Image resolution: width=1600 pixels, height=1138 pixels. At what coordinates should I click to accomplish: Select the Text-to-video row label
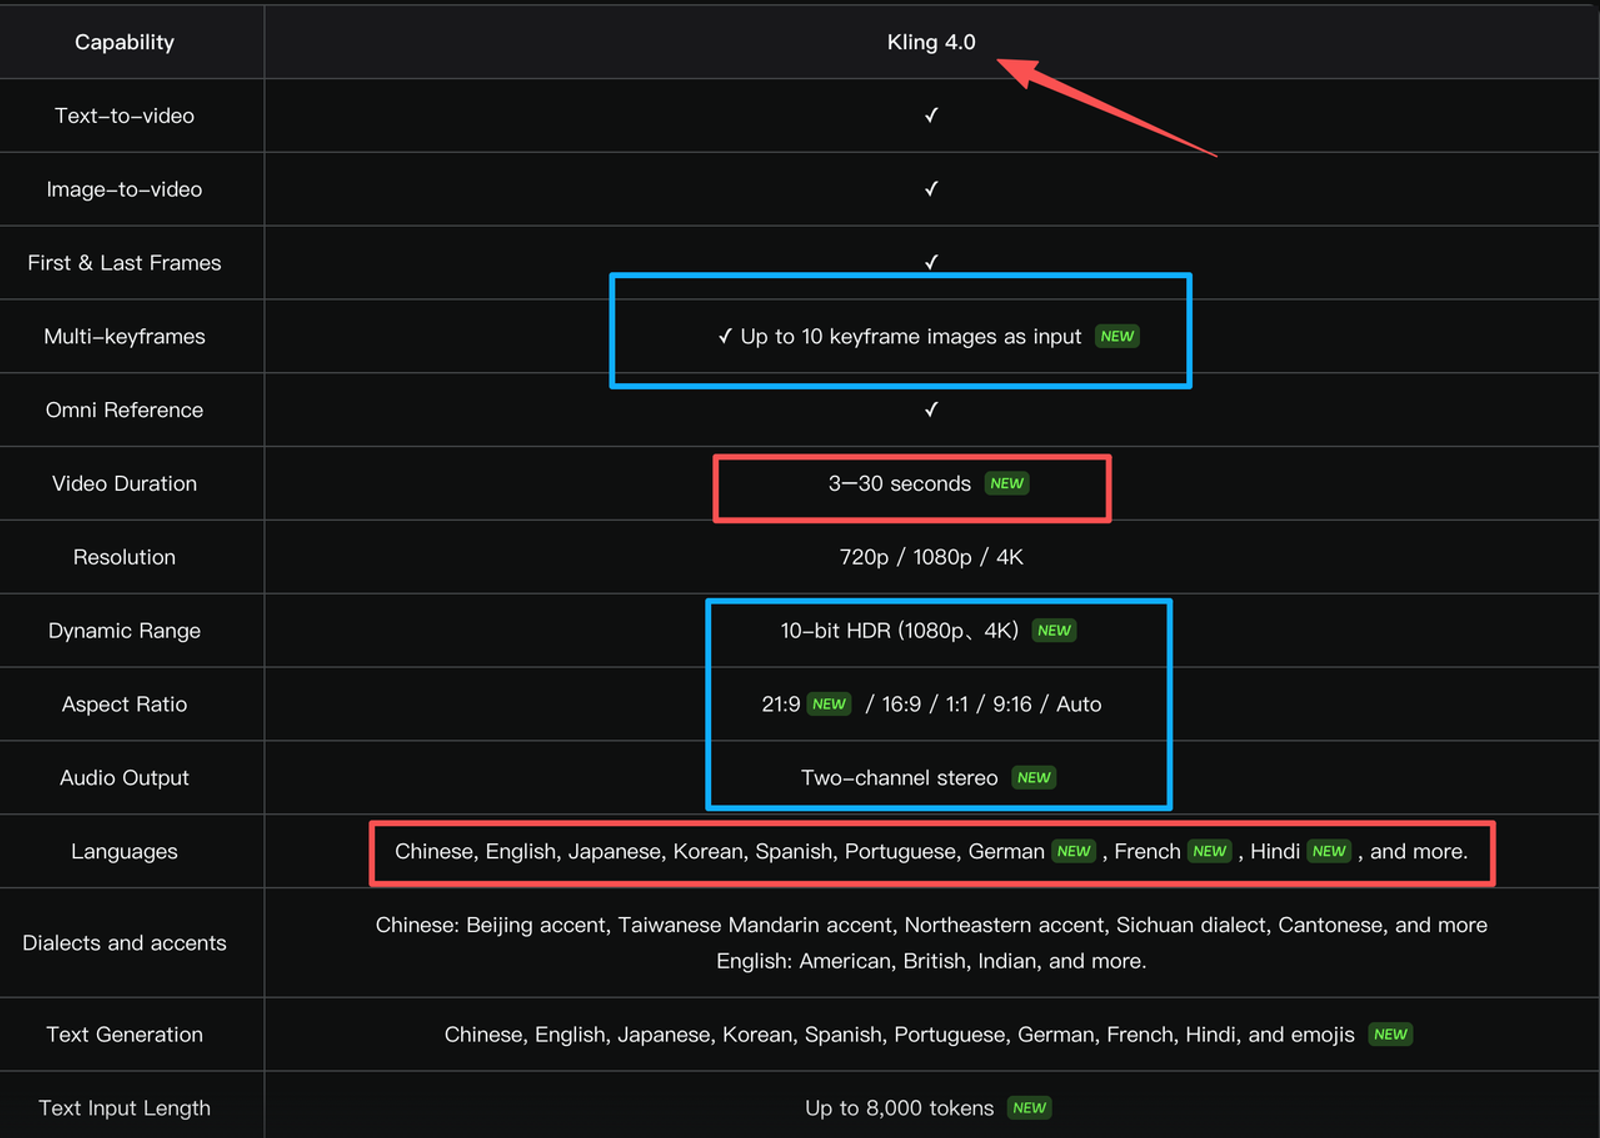(x=124, y=116)
